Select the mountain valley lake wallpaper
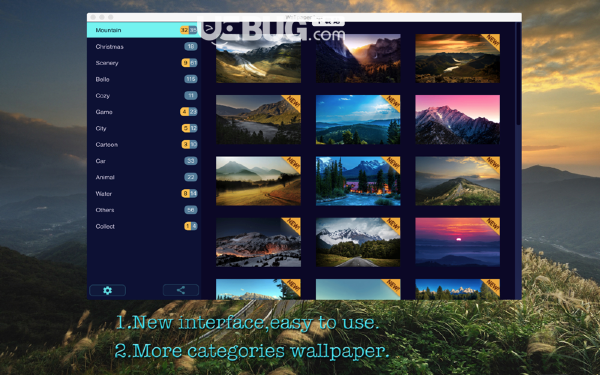 coord(258,119)
